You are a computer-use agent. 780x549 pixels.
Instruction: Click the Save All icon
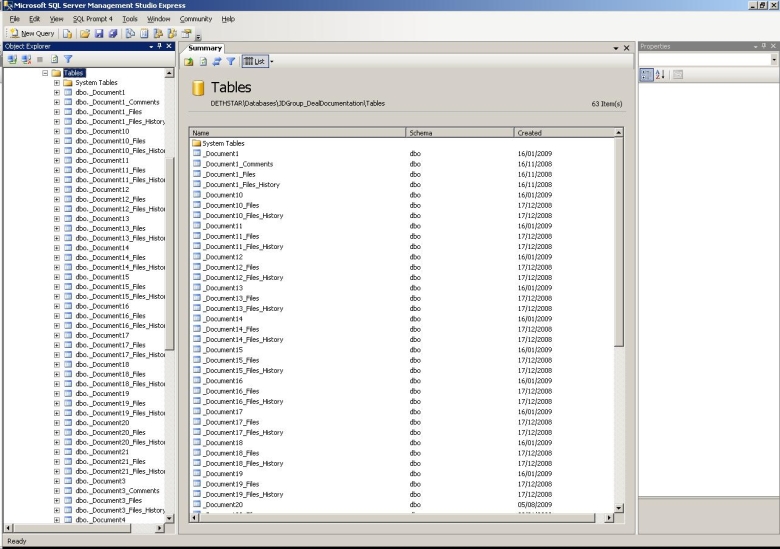point(113,33)
